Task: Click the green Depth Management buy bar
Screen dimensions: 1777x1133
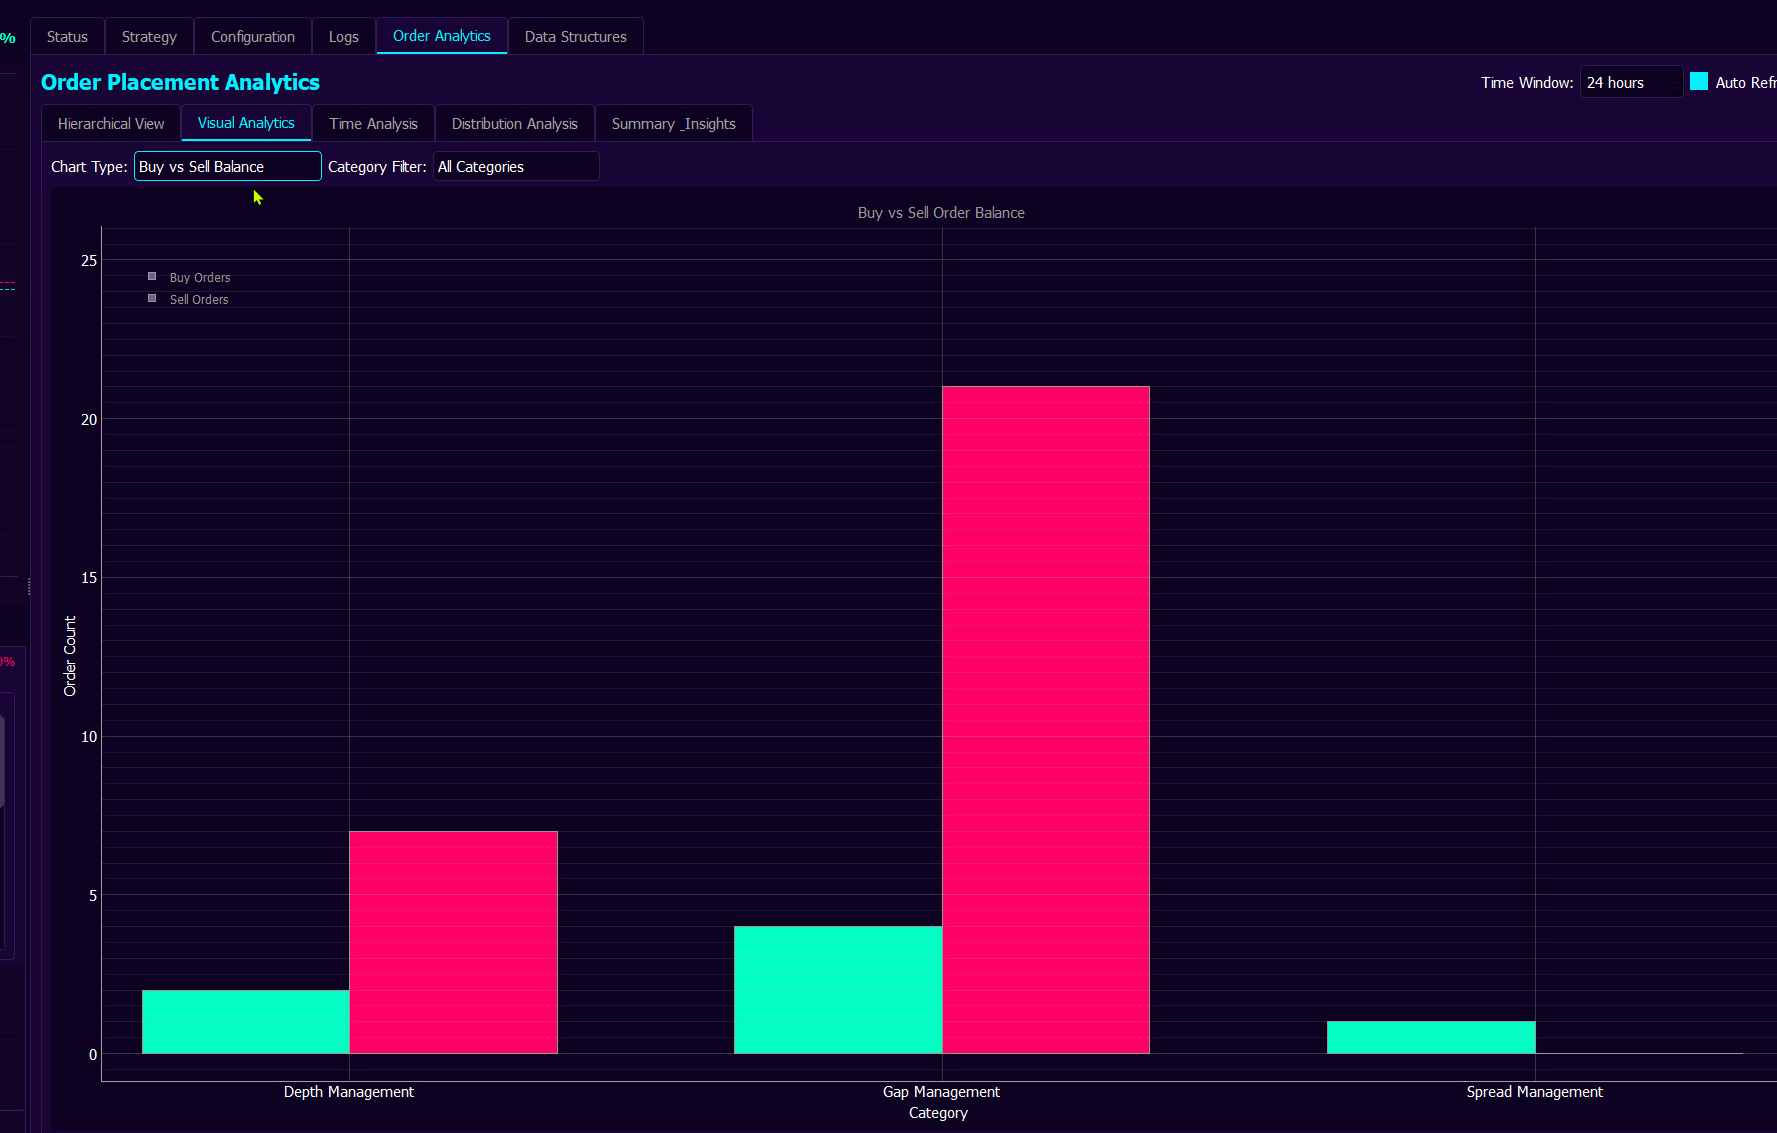Action: (246, 1022)
